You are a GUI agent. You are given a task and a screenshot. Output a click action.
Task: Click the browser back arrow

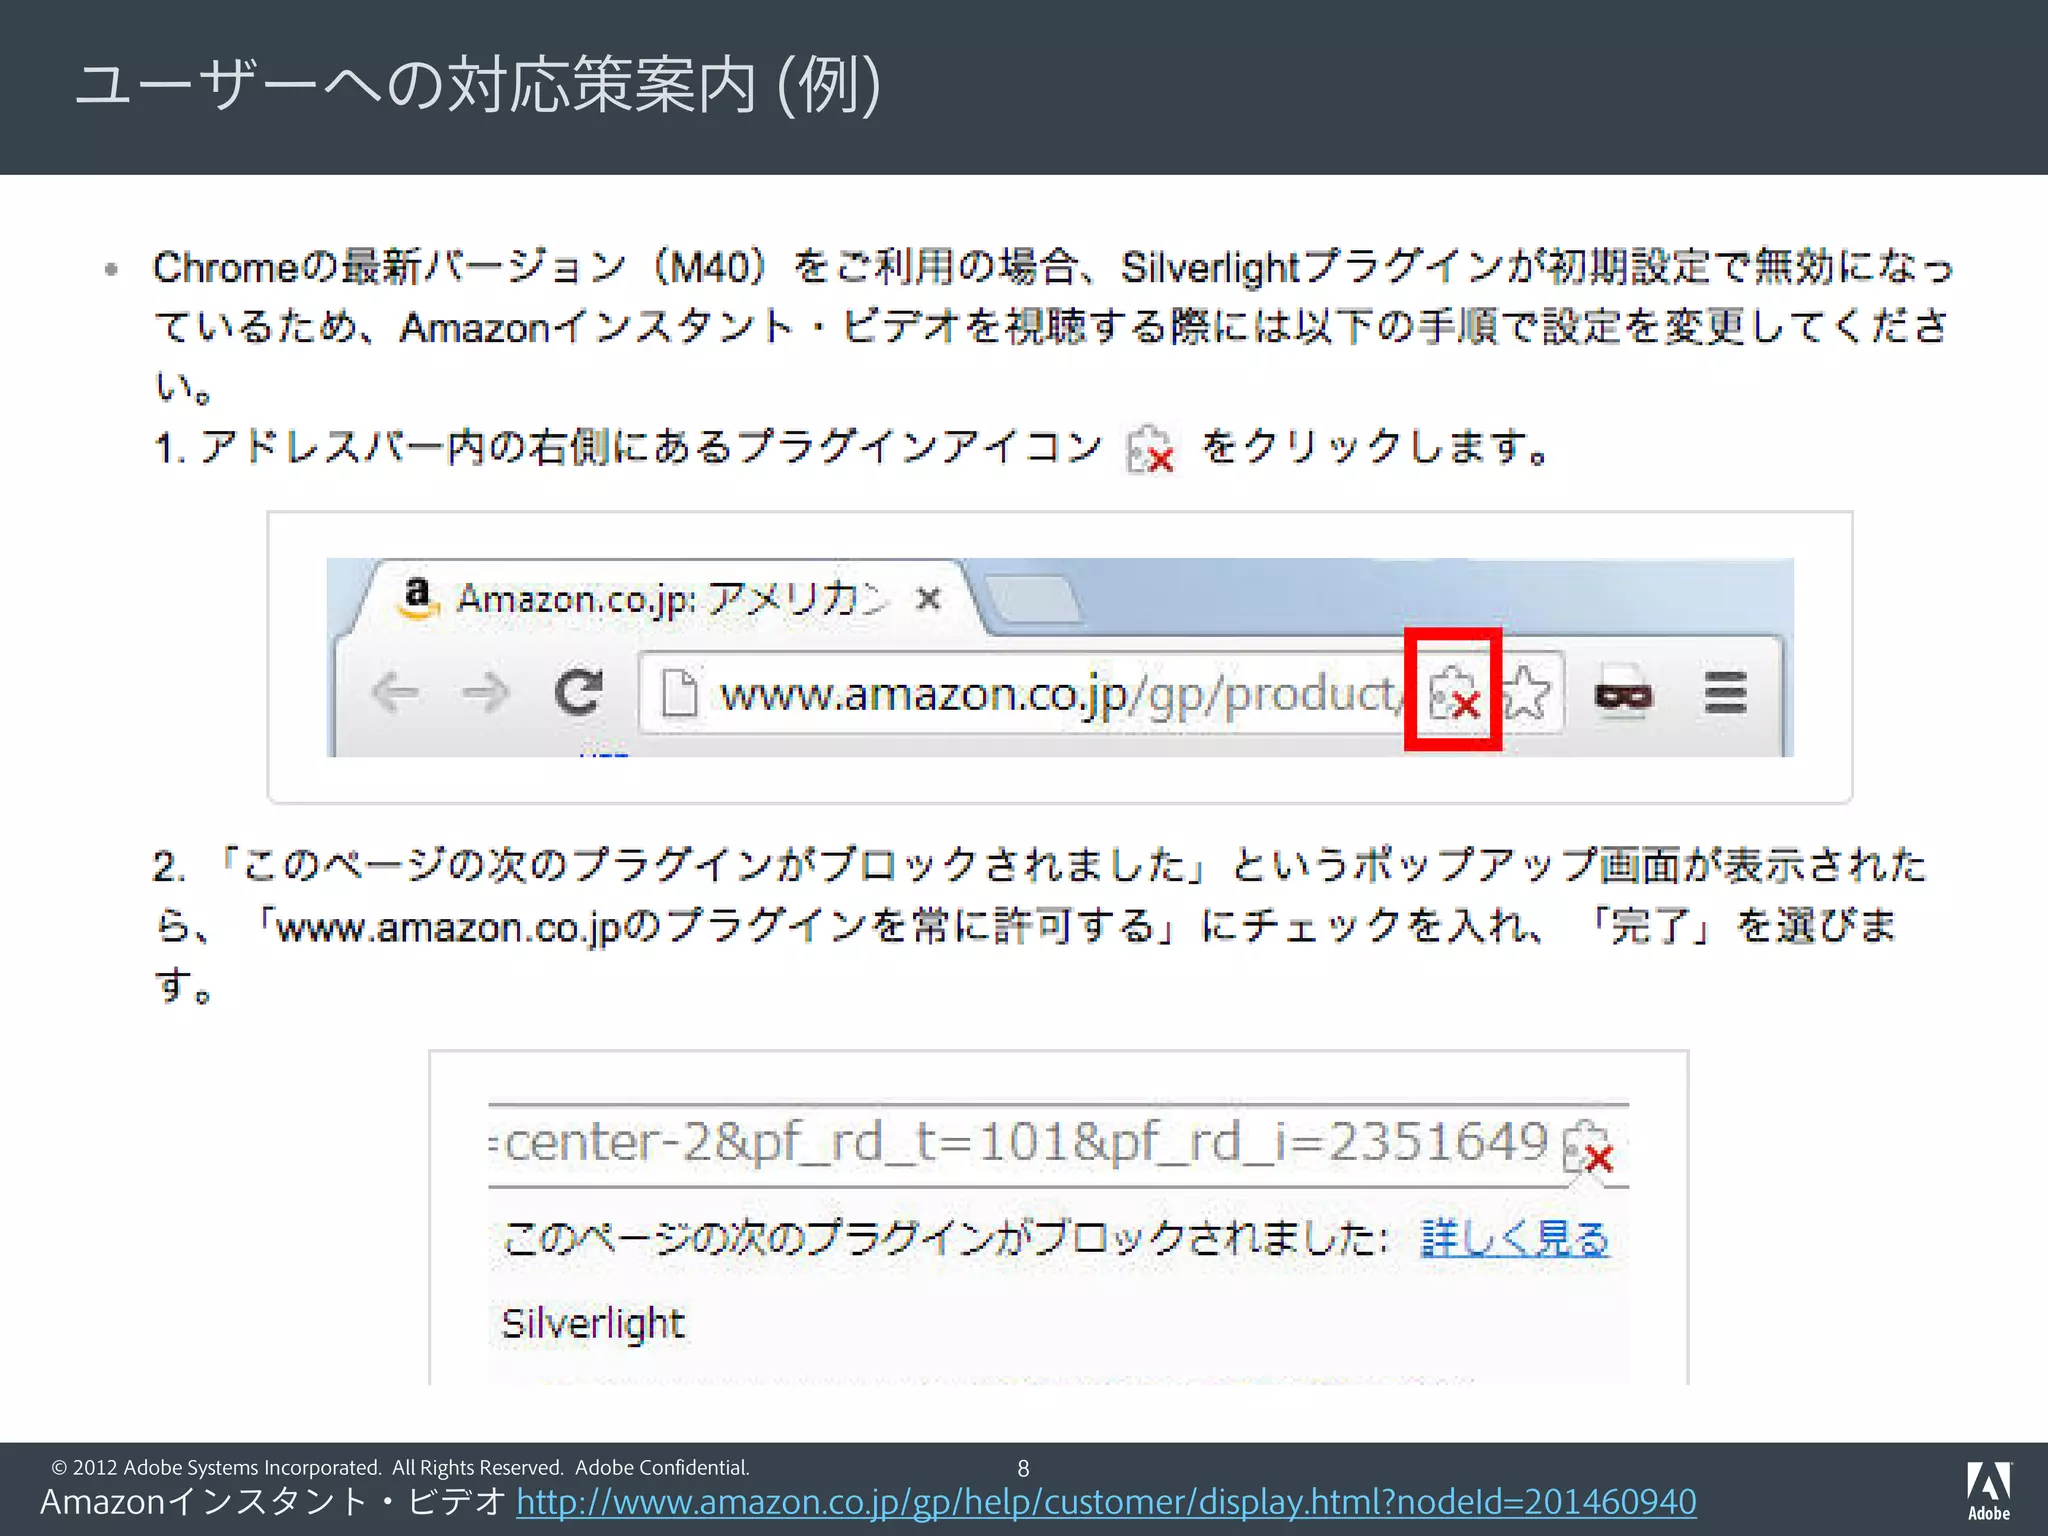point(395,691)
